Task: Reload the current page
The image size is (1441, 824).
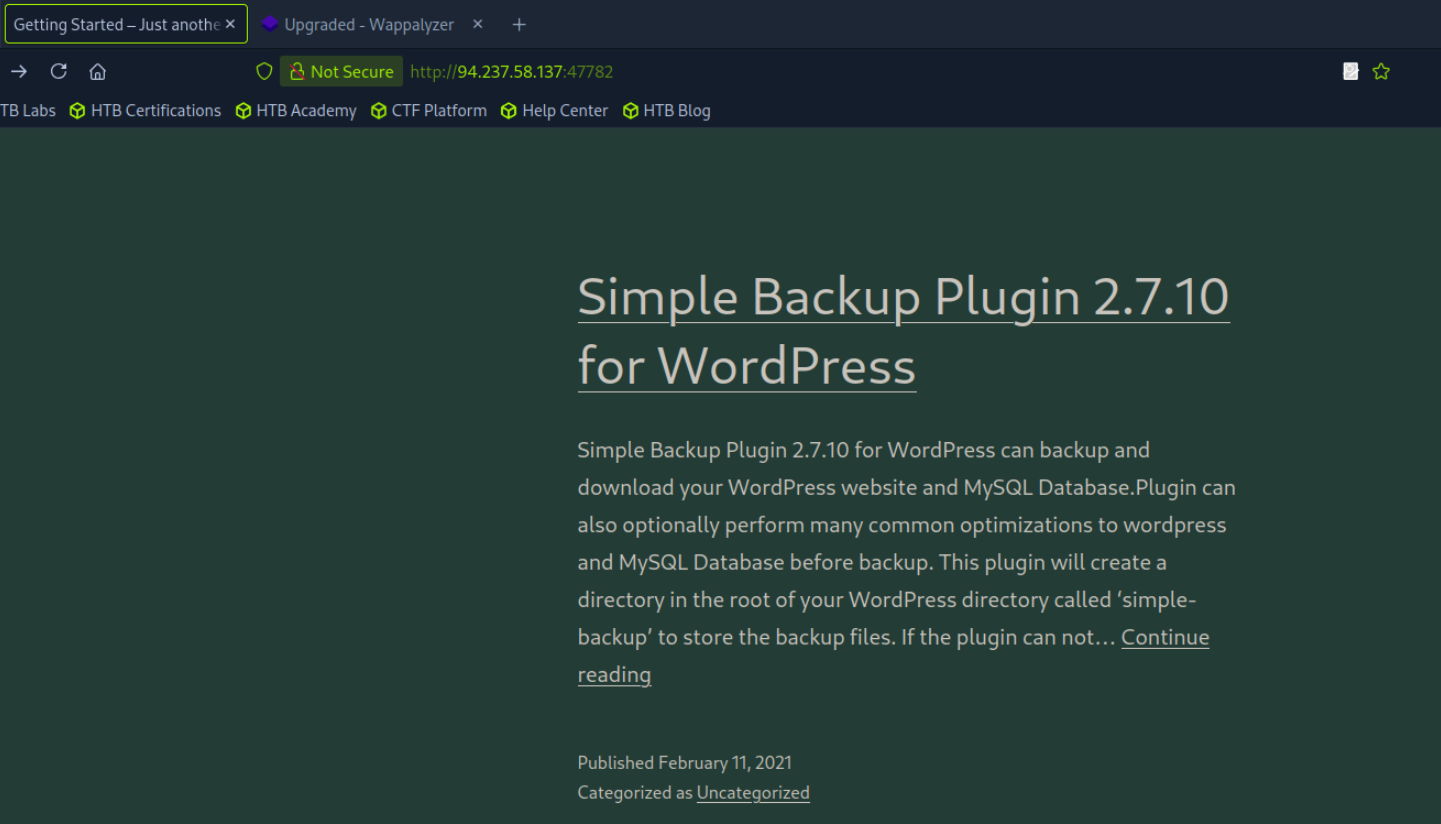Action: pyautogui.click(x=59, y=71)
